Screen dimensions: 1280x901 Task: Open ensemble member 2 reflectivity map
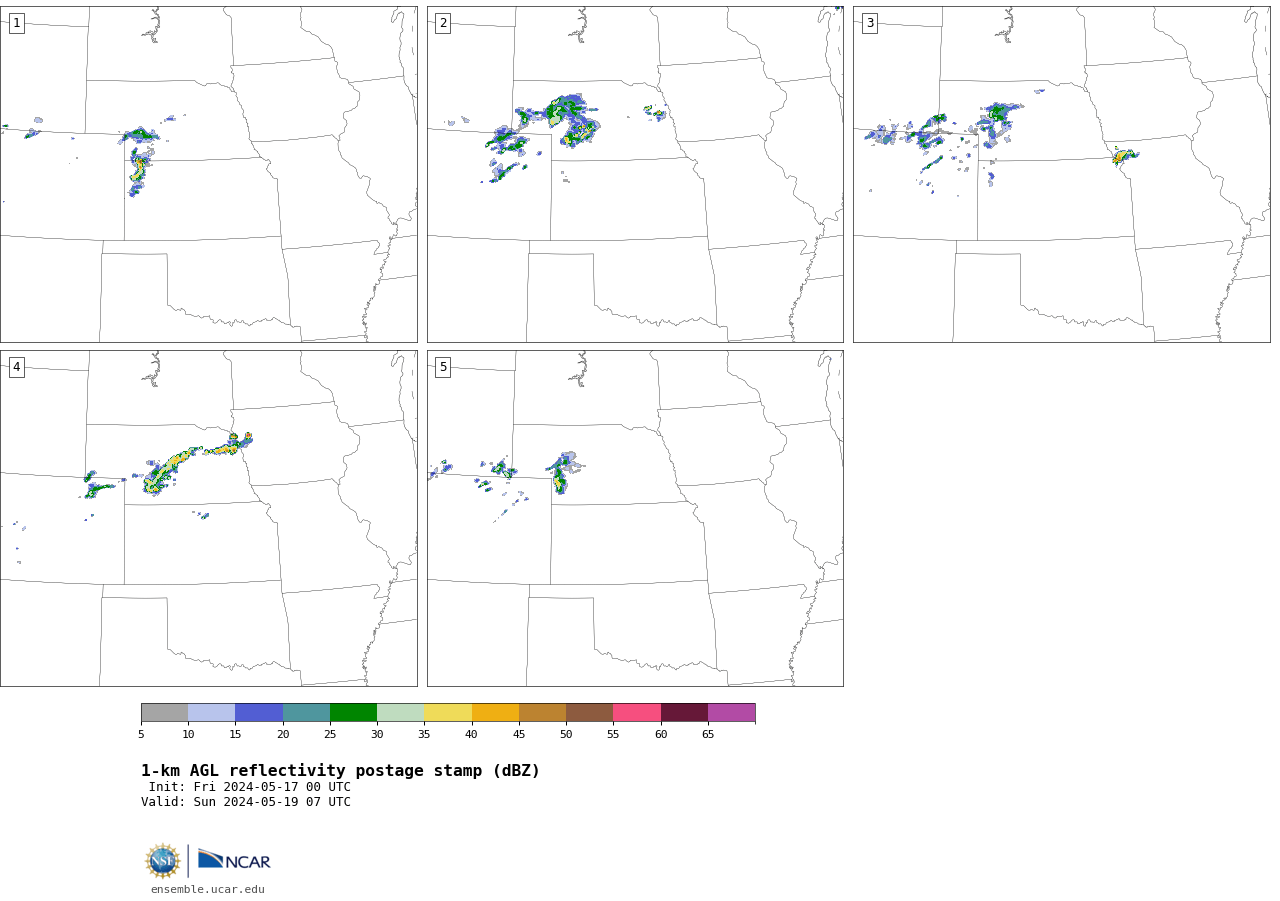(635, 174)
